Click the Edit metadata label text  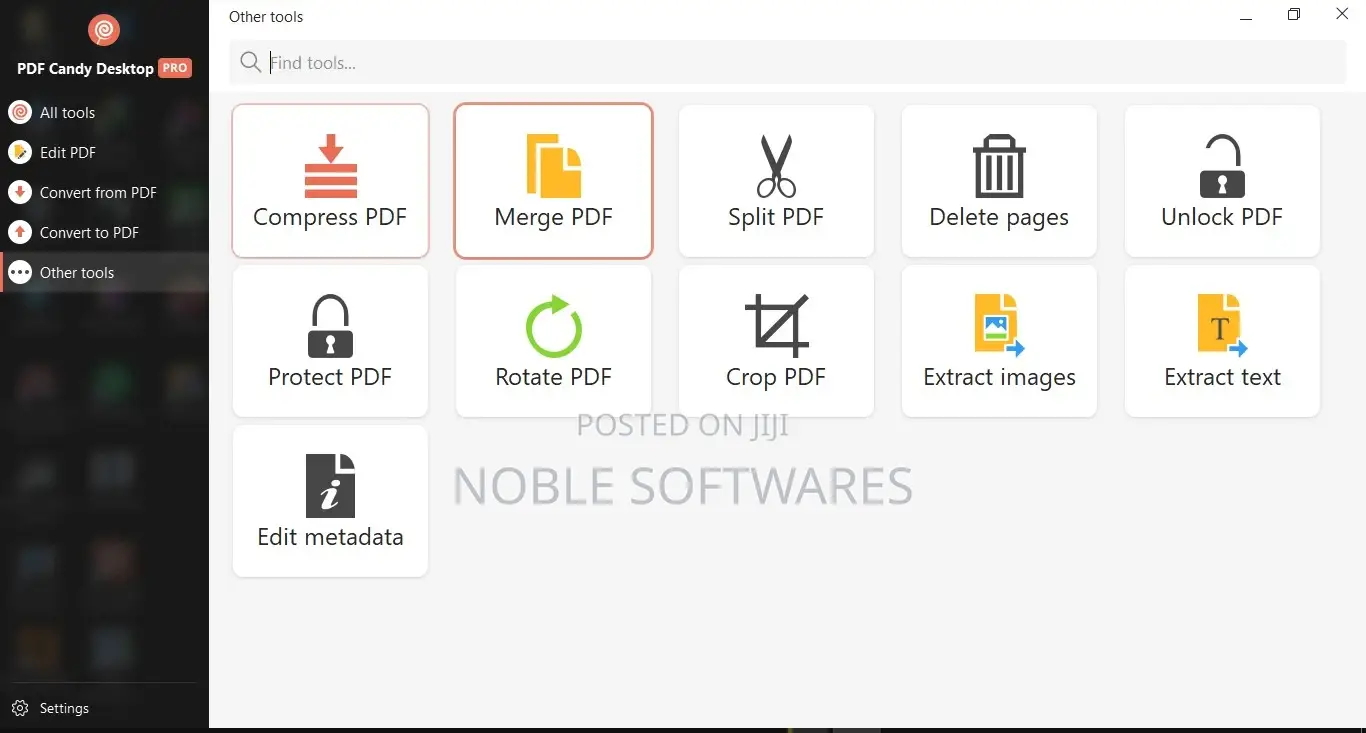(330, 537)
